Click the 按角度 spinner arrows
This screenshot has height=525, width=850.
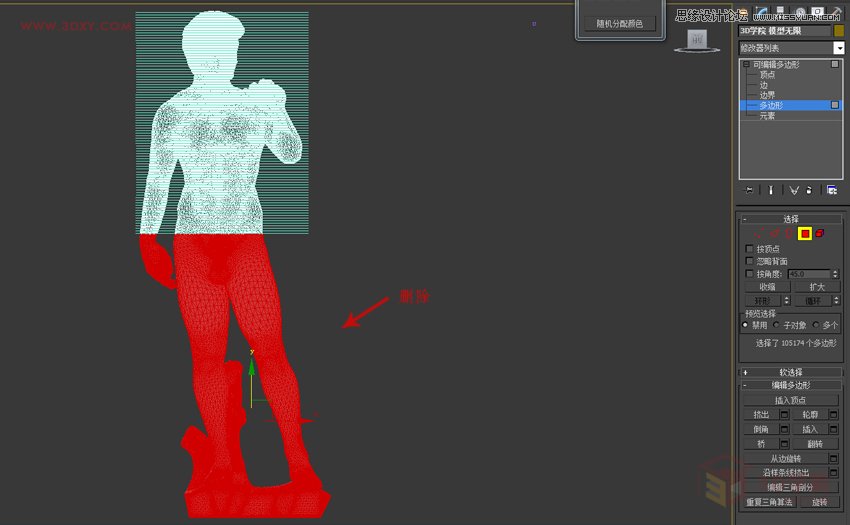coord(835,274)
